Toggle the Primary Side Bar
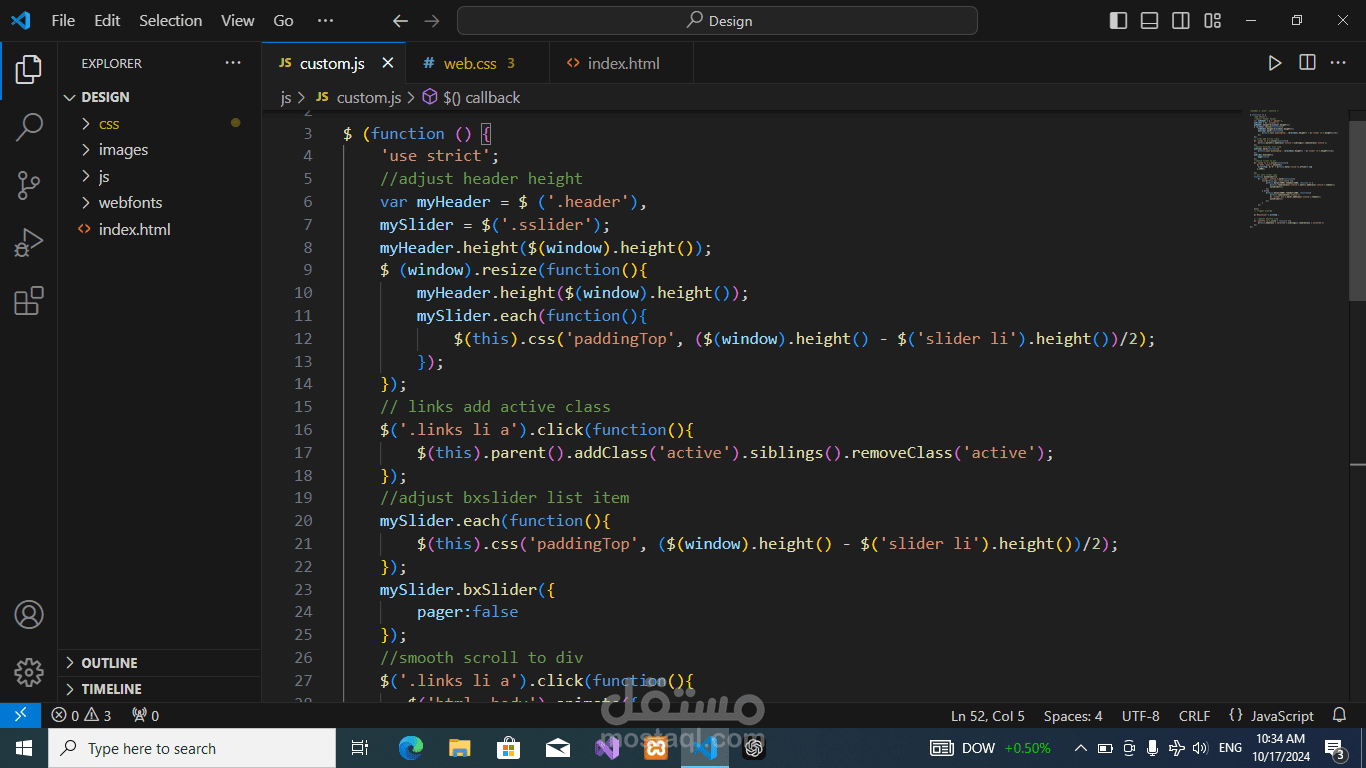The width and height of the screenshot is (1366, 768). click(1119, 20)
